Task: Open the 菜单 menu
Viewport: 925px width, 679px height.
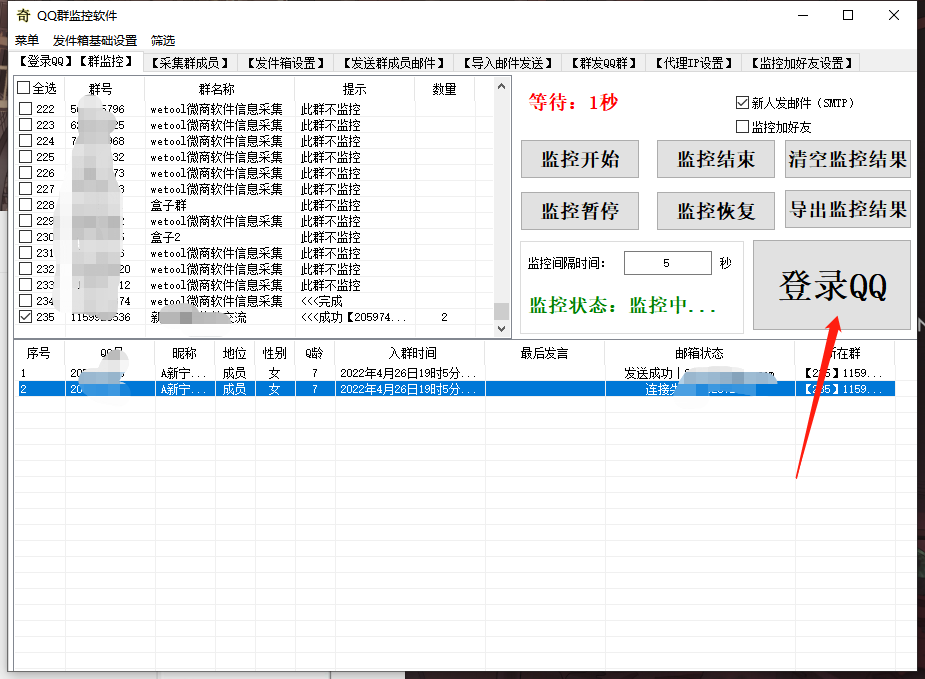Action: [x=27, y=41]
